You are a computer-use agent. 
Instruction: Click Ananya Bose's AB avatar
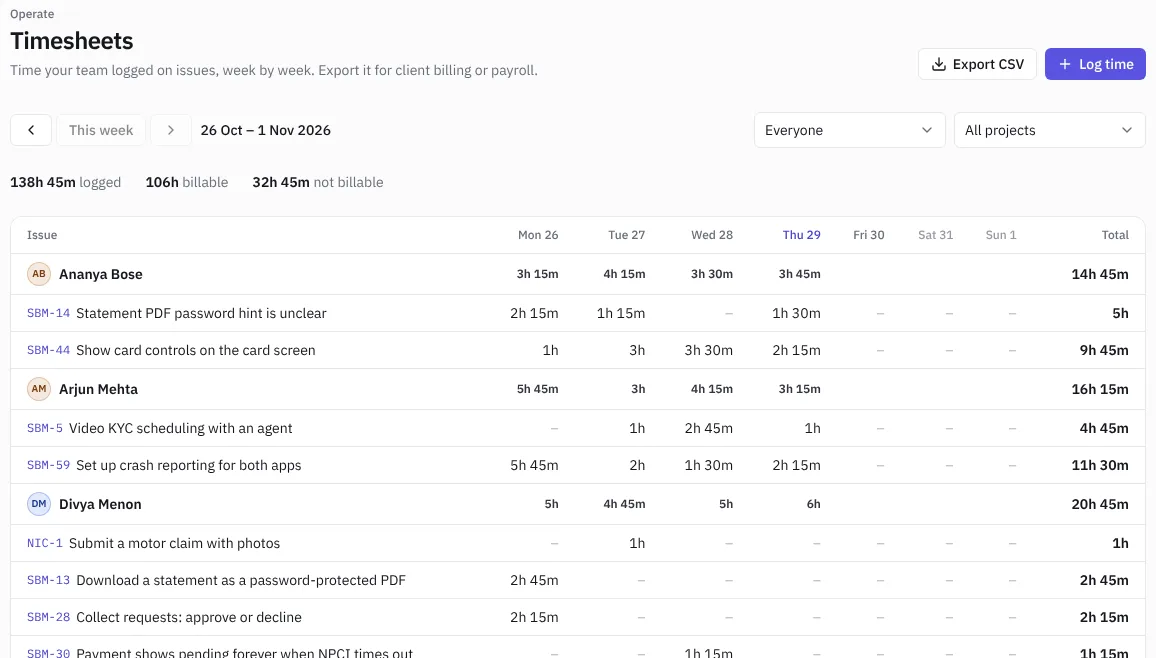click(x=39, y=274)
